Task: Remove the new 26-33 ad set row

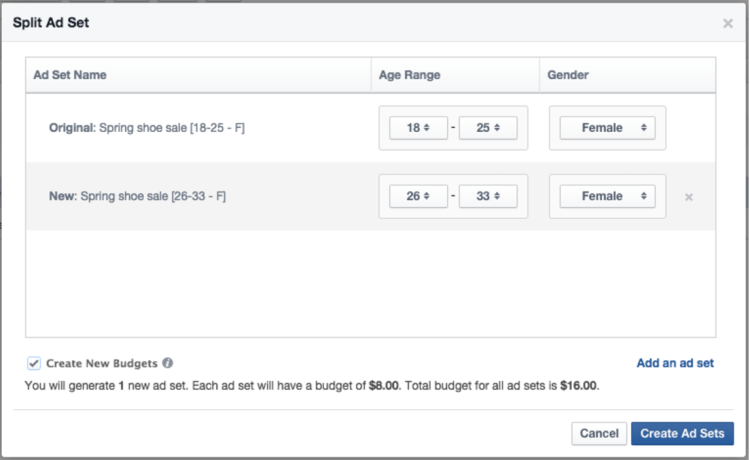Action: click(x=689, y=197)
